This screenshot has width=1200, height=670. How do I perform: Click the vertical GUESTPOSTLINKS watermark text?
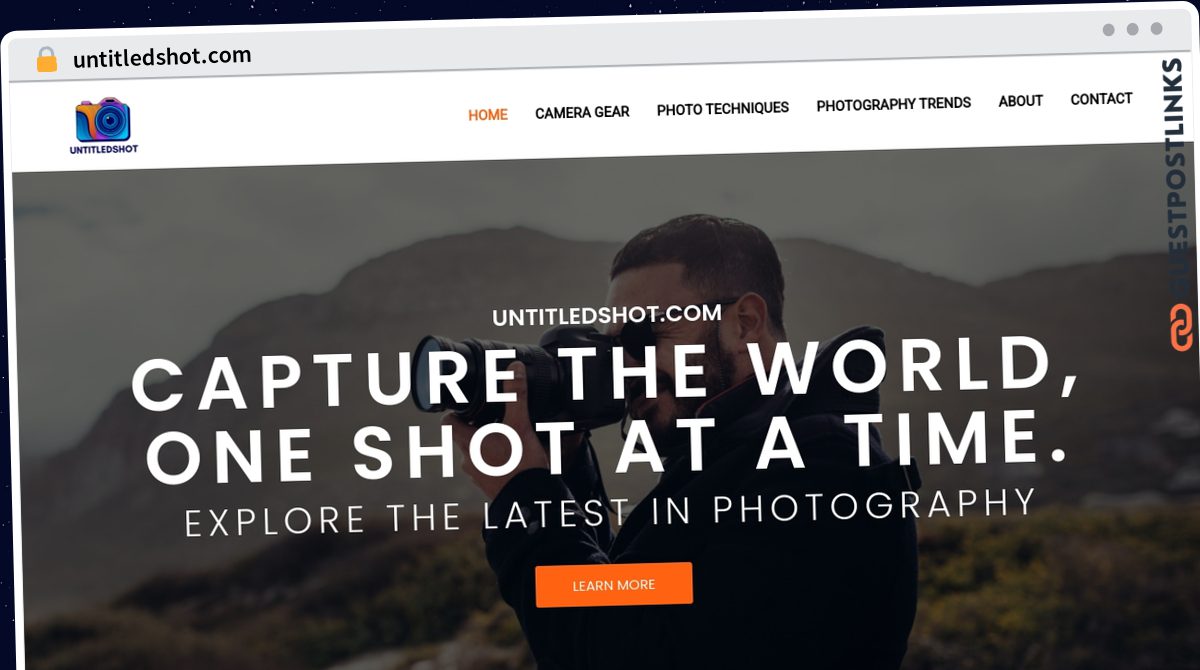(x=1179, y=178)
